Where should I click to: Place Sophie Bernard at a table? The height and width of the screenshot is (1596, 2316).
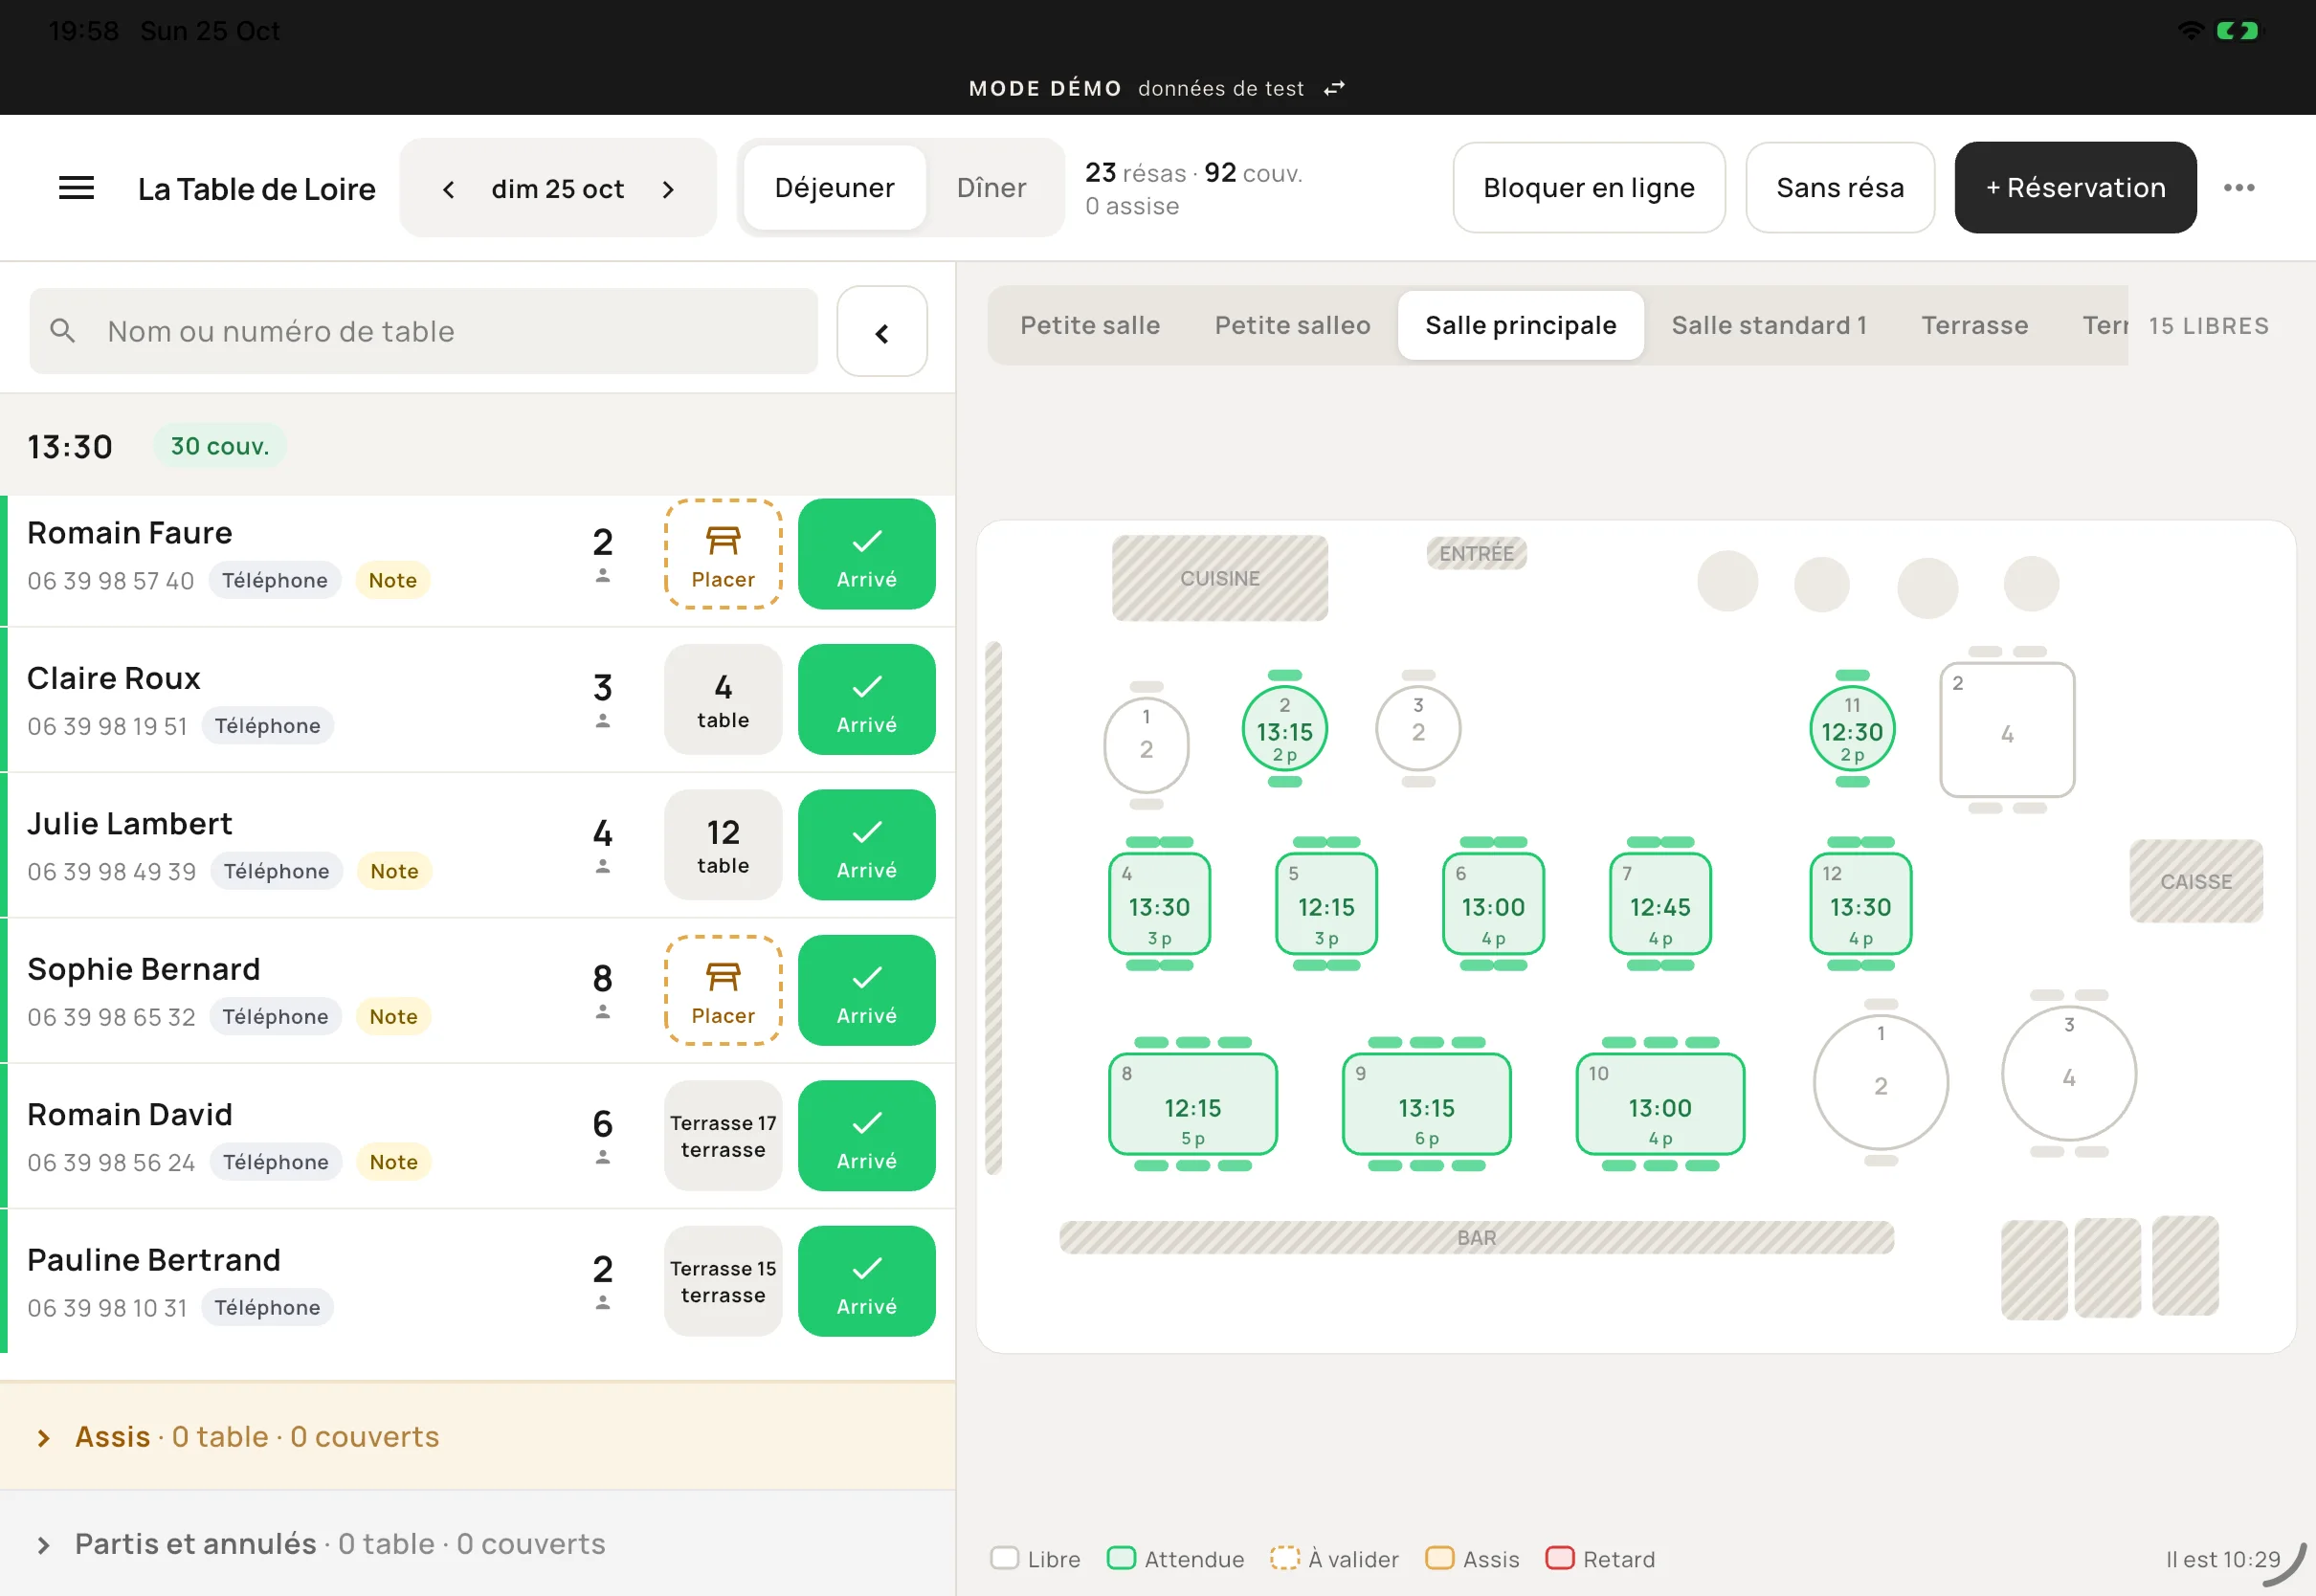pos(723,990)
